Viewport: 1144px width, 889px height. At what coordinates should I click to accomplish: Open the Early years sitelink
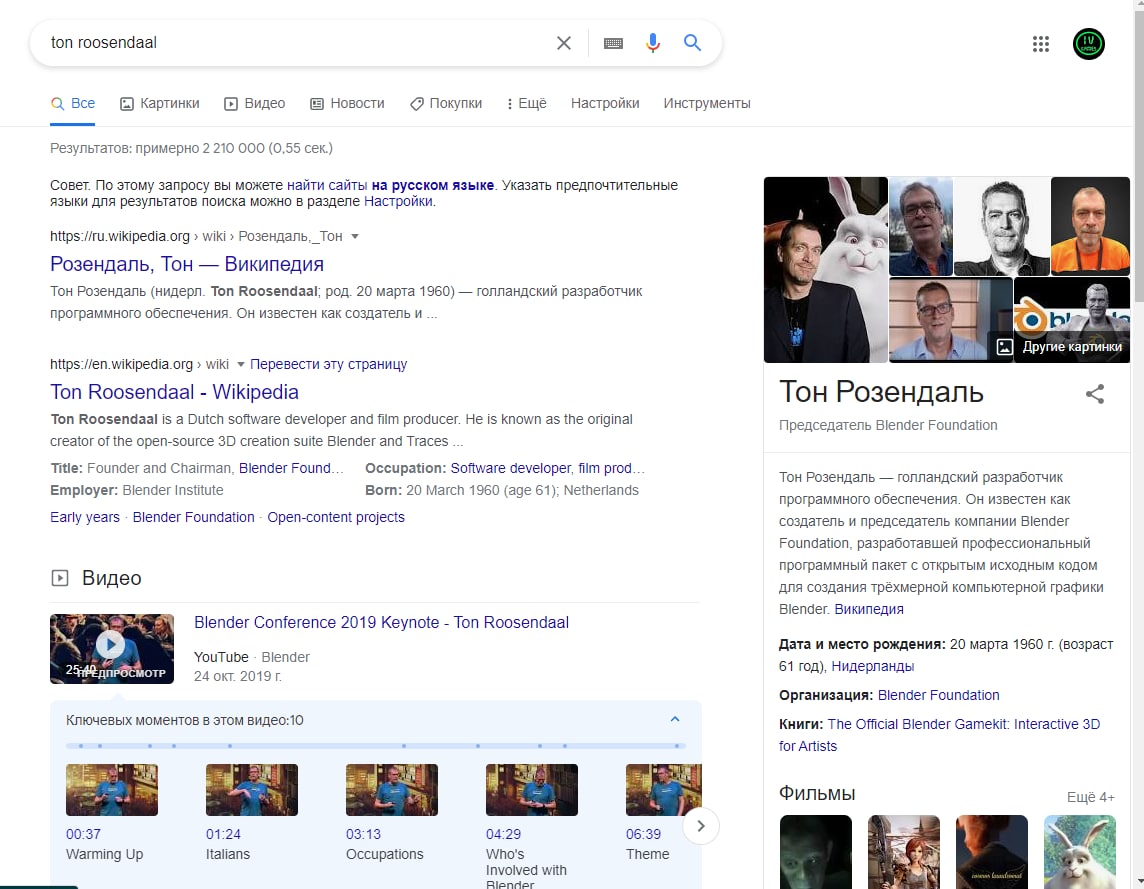tap(85, 517)
